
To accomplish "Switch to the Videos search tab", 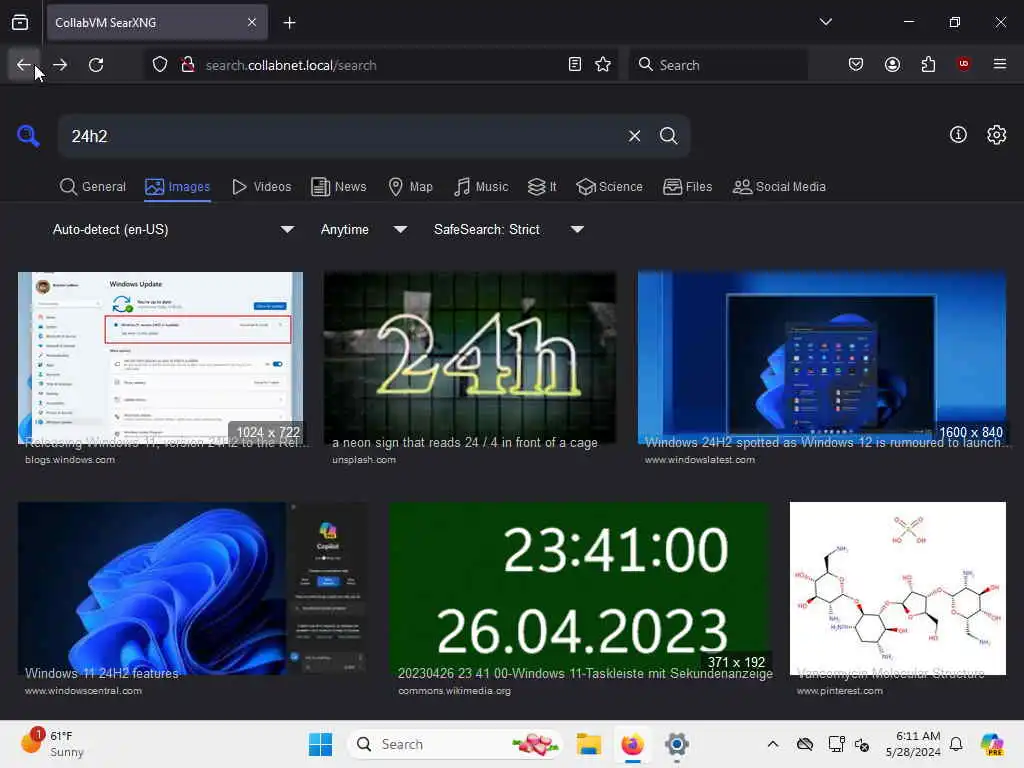I will point(262,187).
